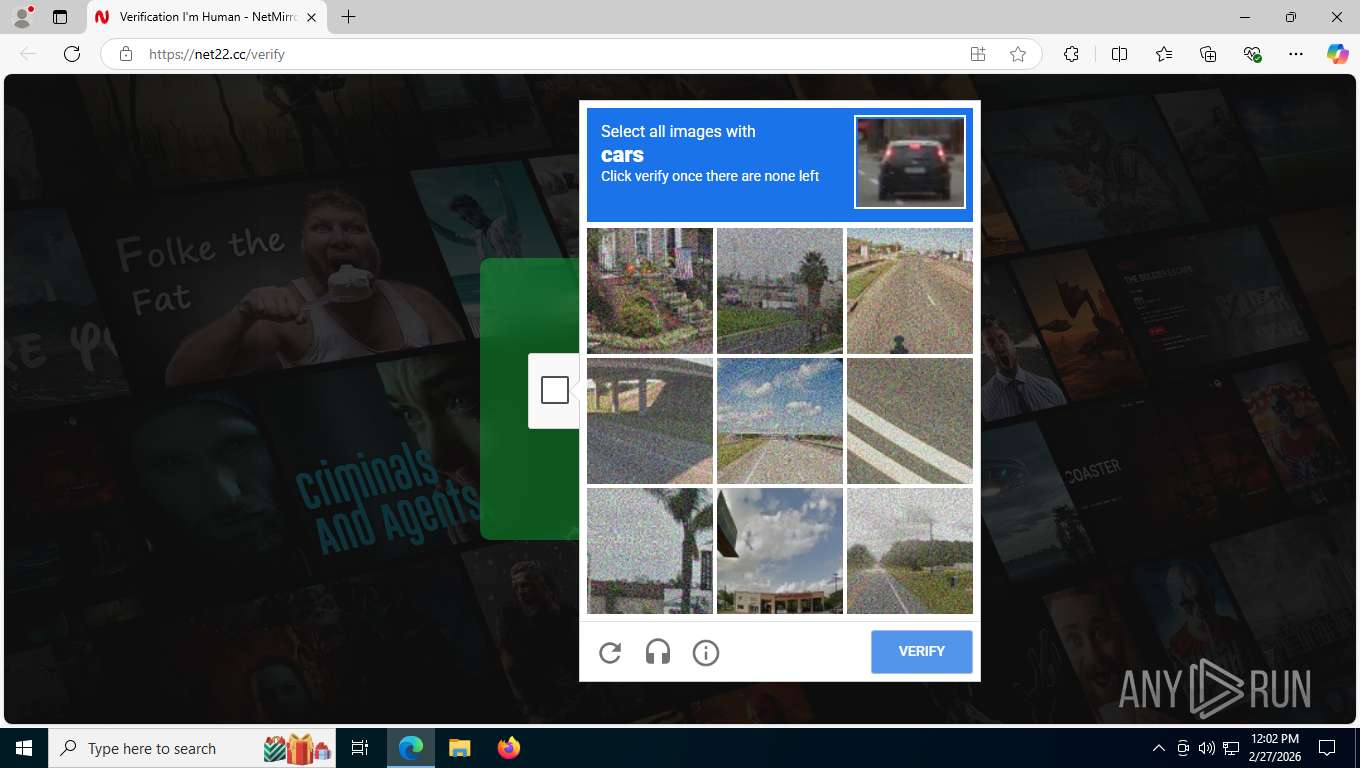Screen dimensions: 1360x768
Task: Open captcha help information icon
Action: pos(706,653)
